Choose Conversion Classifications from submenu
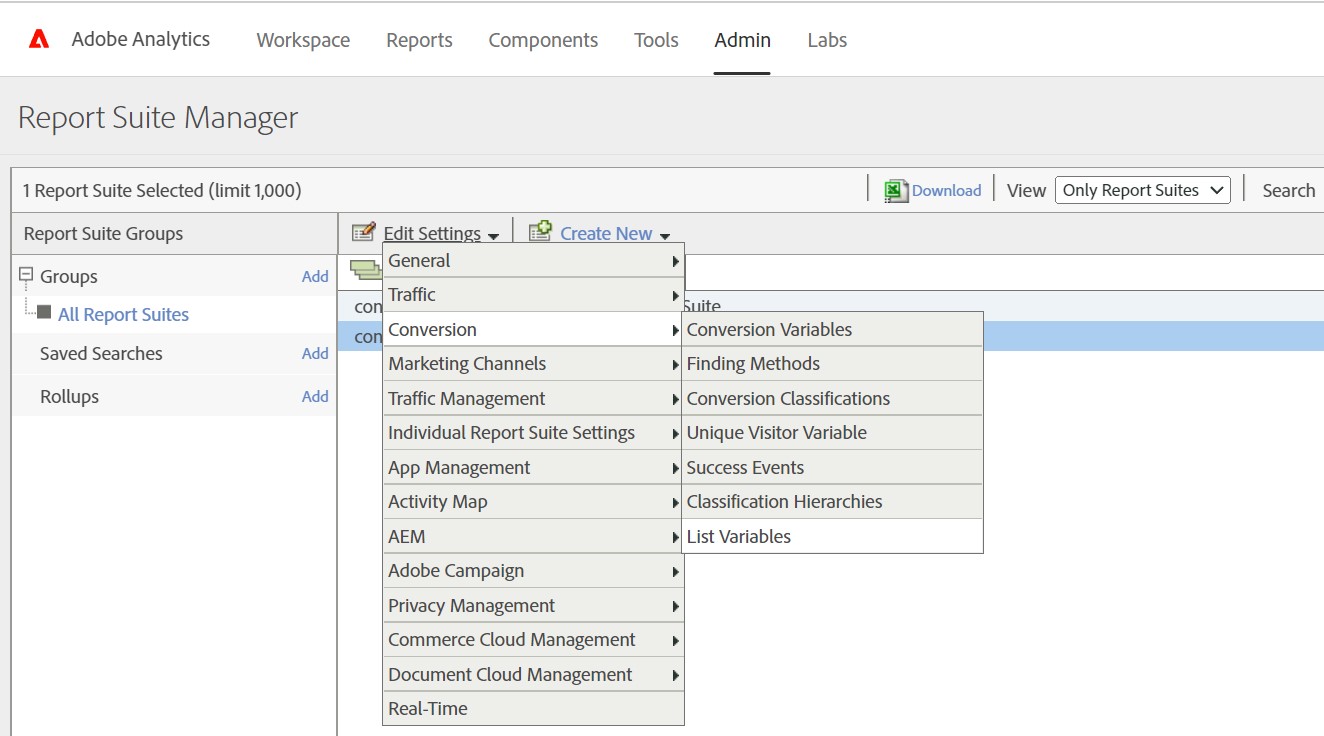 [832, 398]
